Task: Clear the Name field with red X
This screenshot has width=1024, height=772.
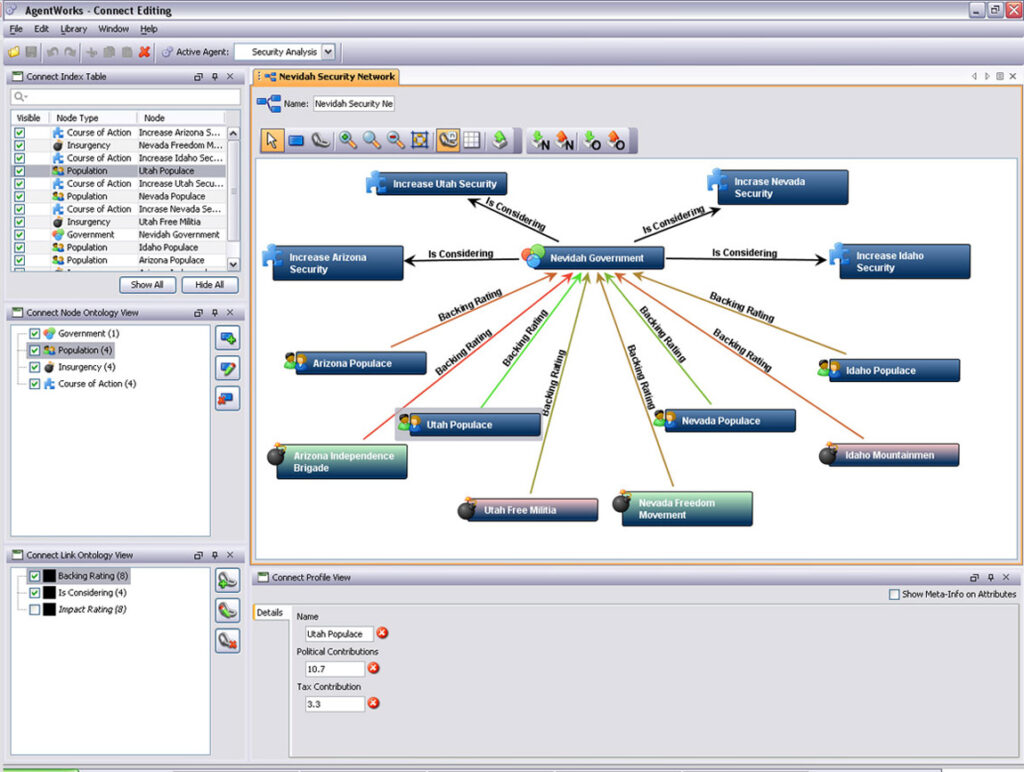Action: 382,632
